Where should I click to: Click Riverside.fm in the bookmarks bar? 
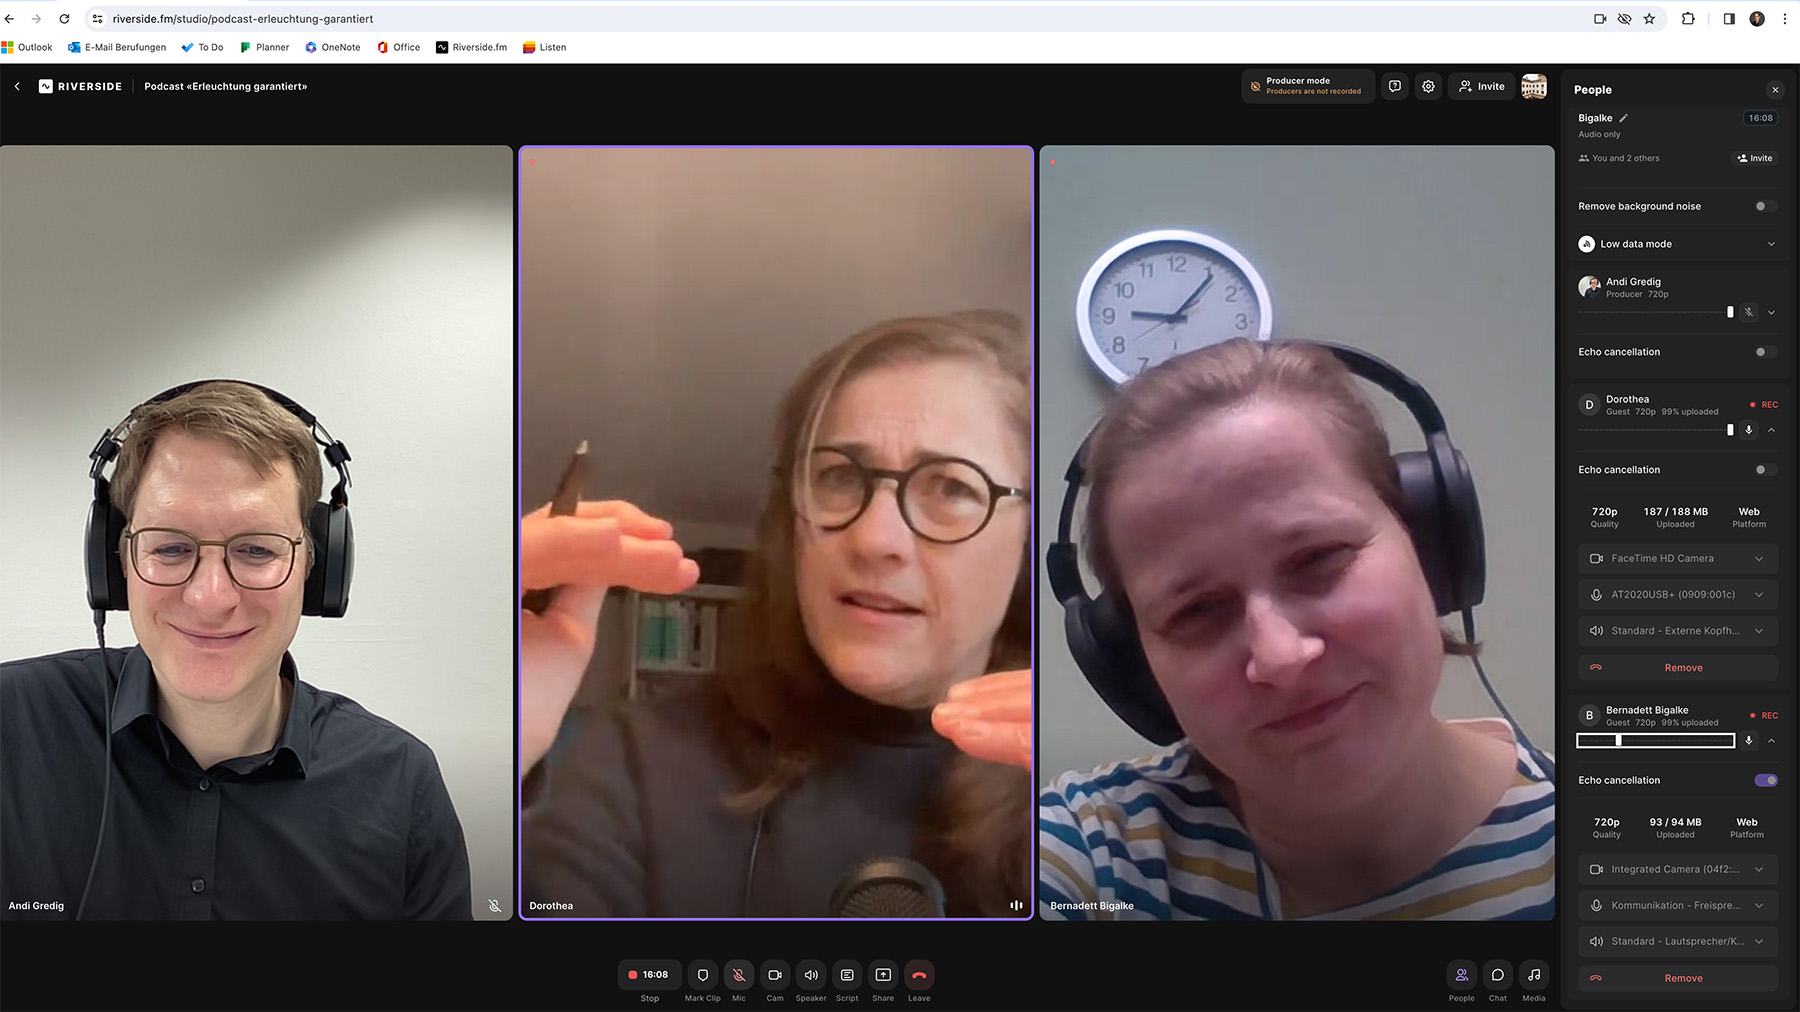tap(470, 47)
